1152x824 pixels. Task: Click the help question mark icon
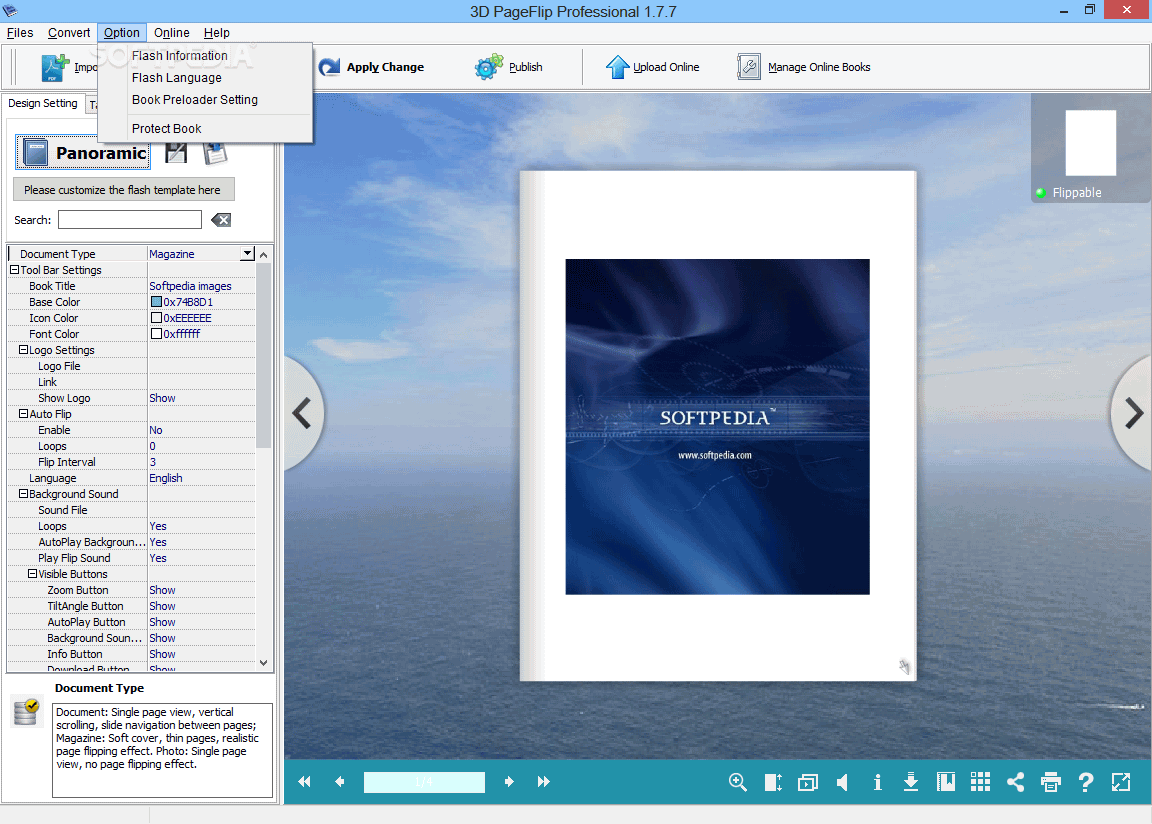click(x=1086, y=782)
